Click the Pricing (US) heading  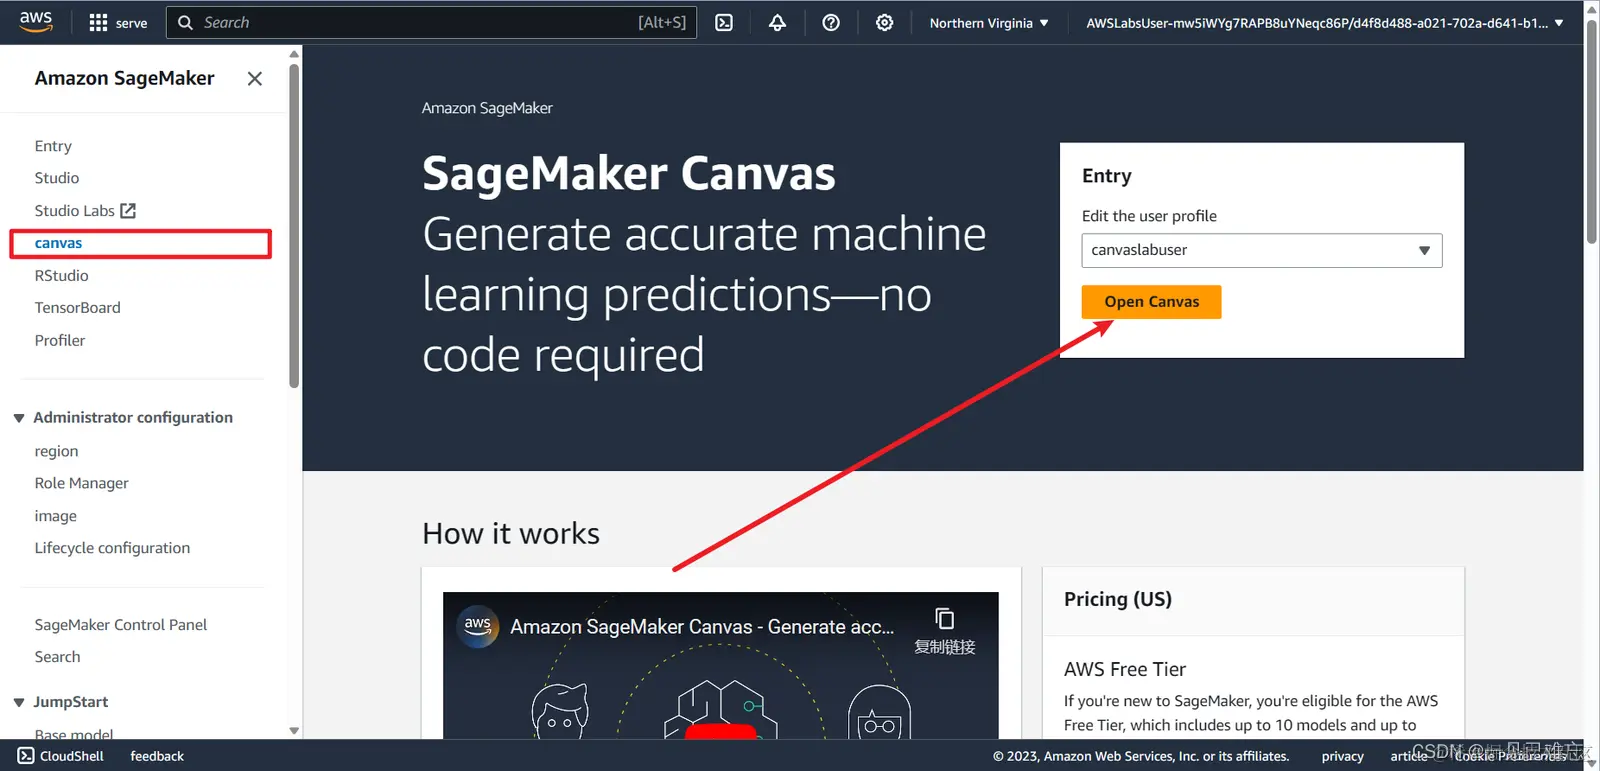[1117, 600]
